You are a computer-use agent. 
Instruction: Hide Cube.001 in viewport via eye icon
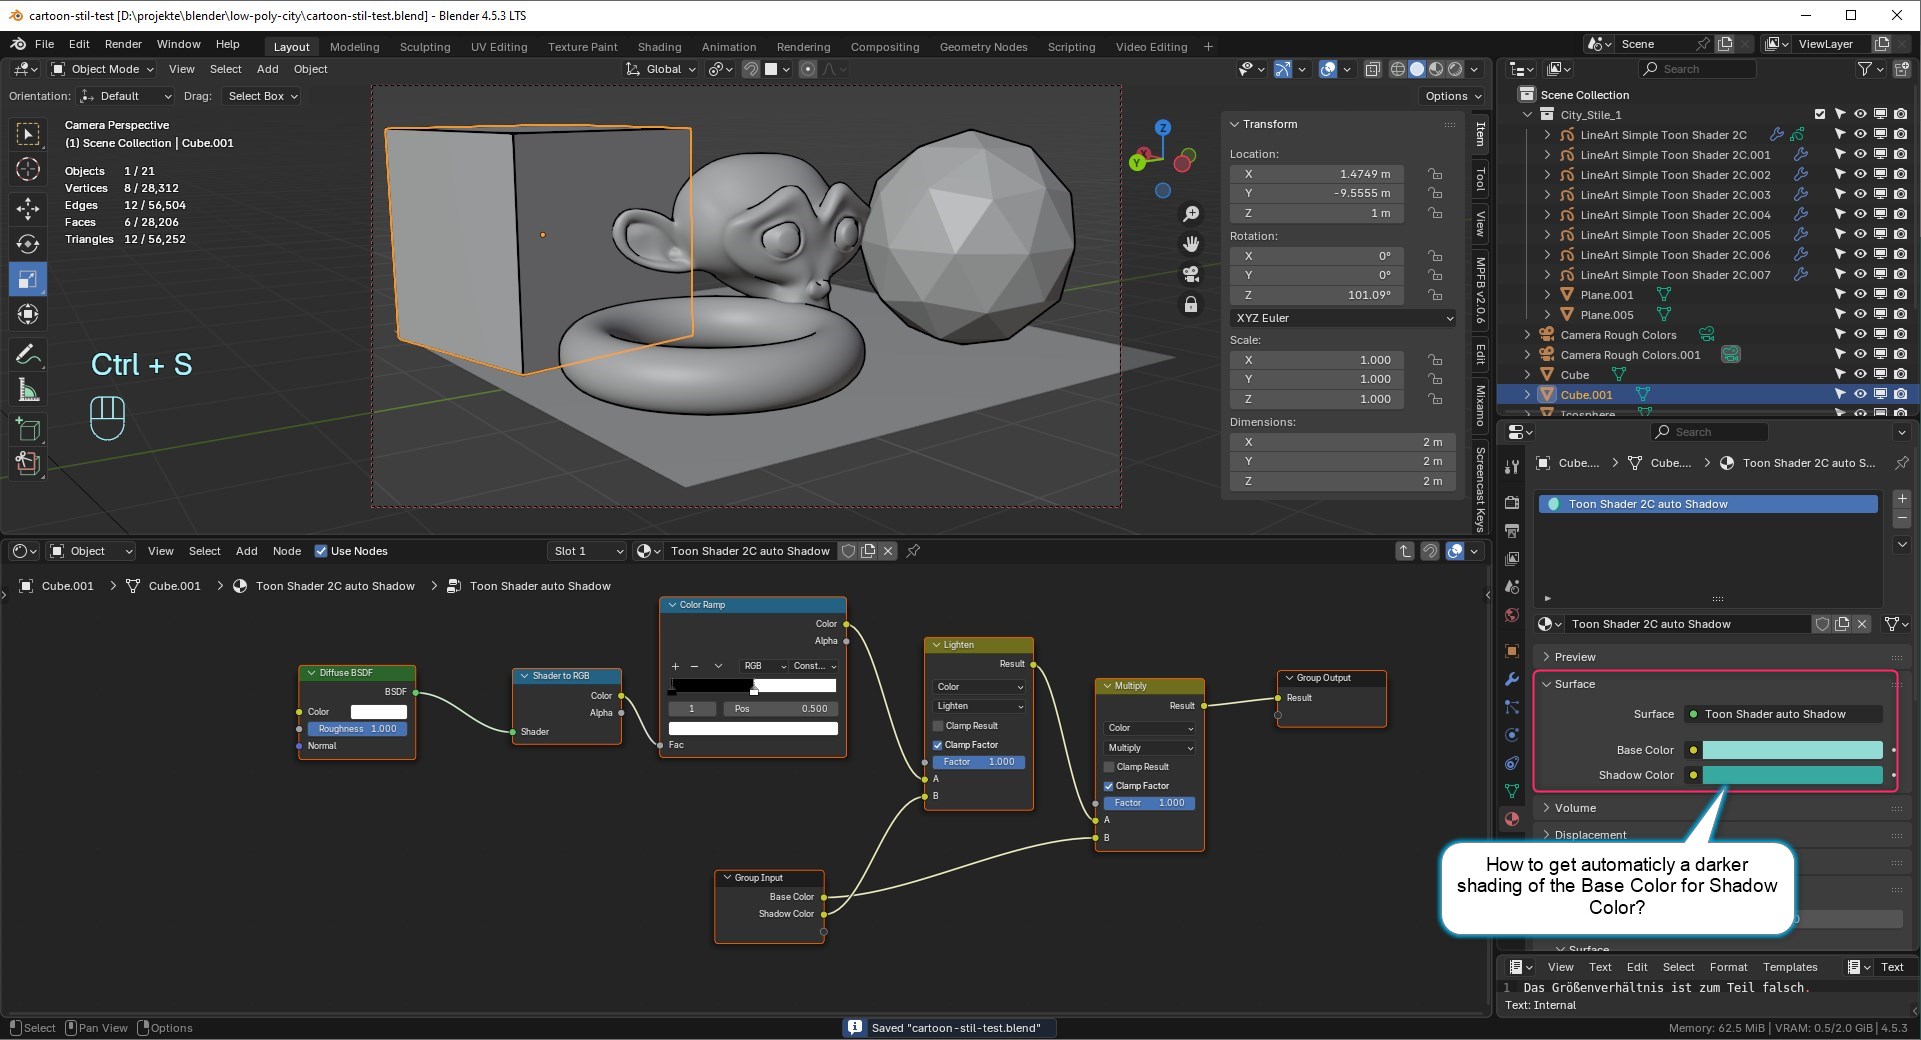[x=1860, y=395]
